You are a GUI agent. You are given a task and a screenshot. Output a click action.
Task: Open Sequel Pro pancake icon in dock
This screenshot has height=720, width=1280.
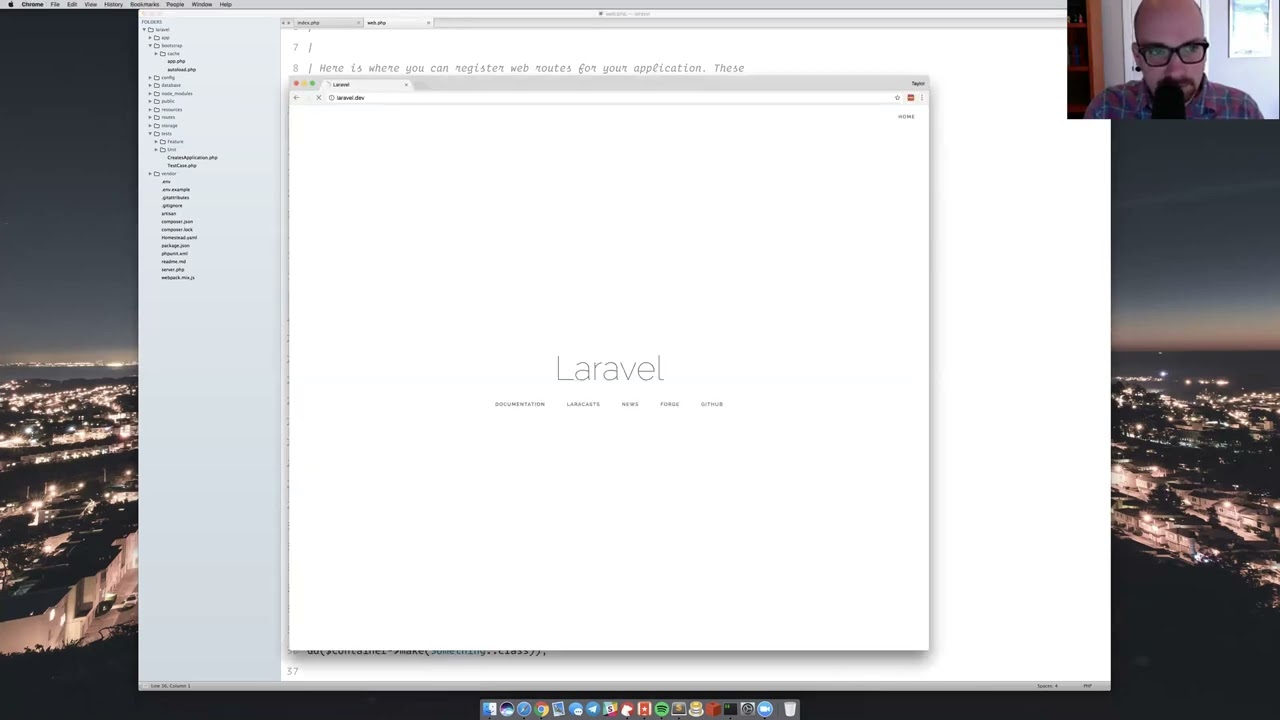696,709
